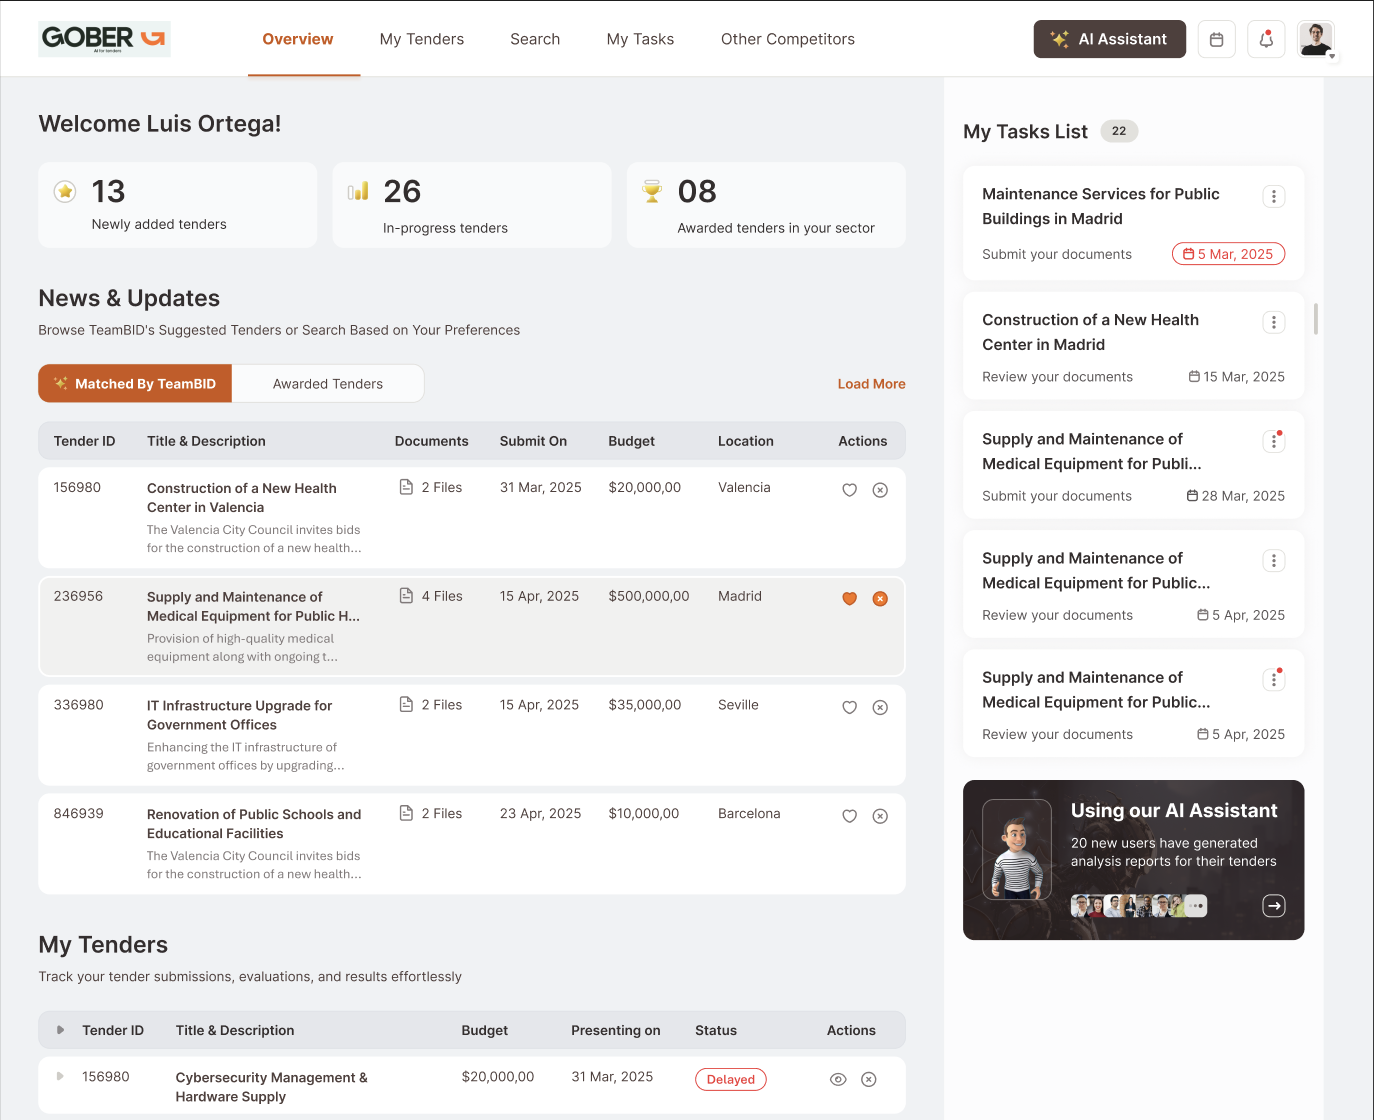Open the calendar icon in header

point(1217,39)
